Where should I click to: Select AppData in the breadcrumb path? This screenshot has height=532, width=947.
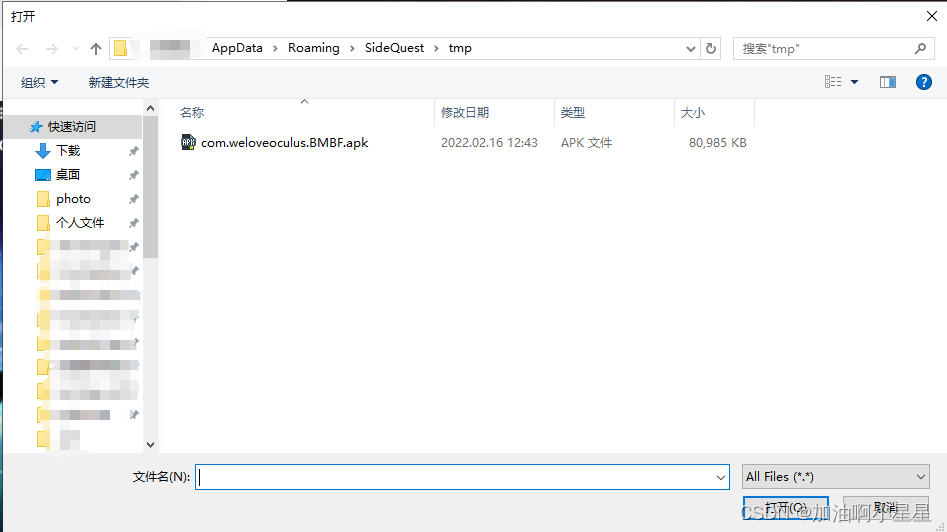click(x=237, y=48)
